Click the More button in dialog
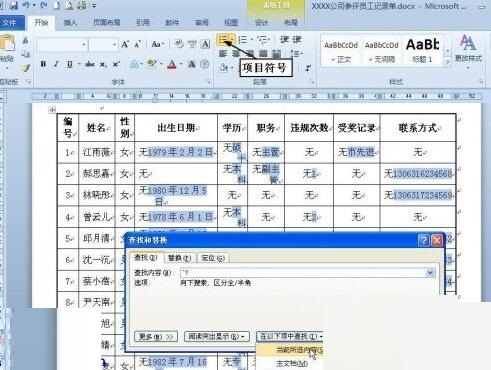The height and width of the screenshot is (370, 491). [x=156, y=336]
